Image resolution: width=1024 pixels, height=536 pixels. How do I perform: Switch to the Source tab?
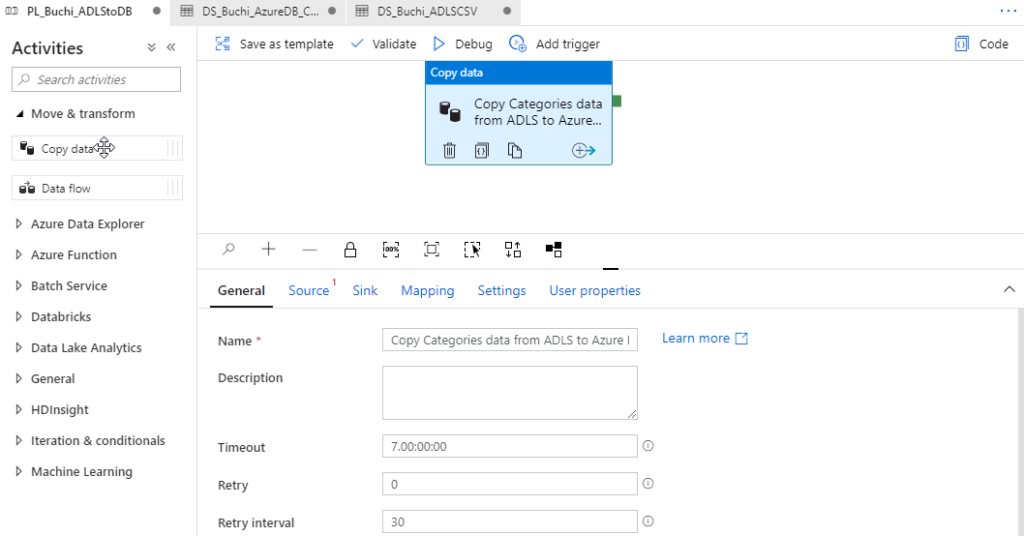[308, 290]
